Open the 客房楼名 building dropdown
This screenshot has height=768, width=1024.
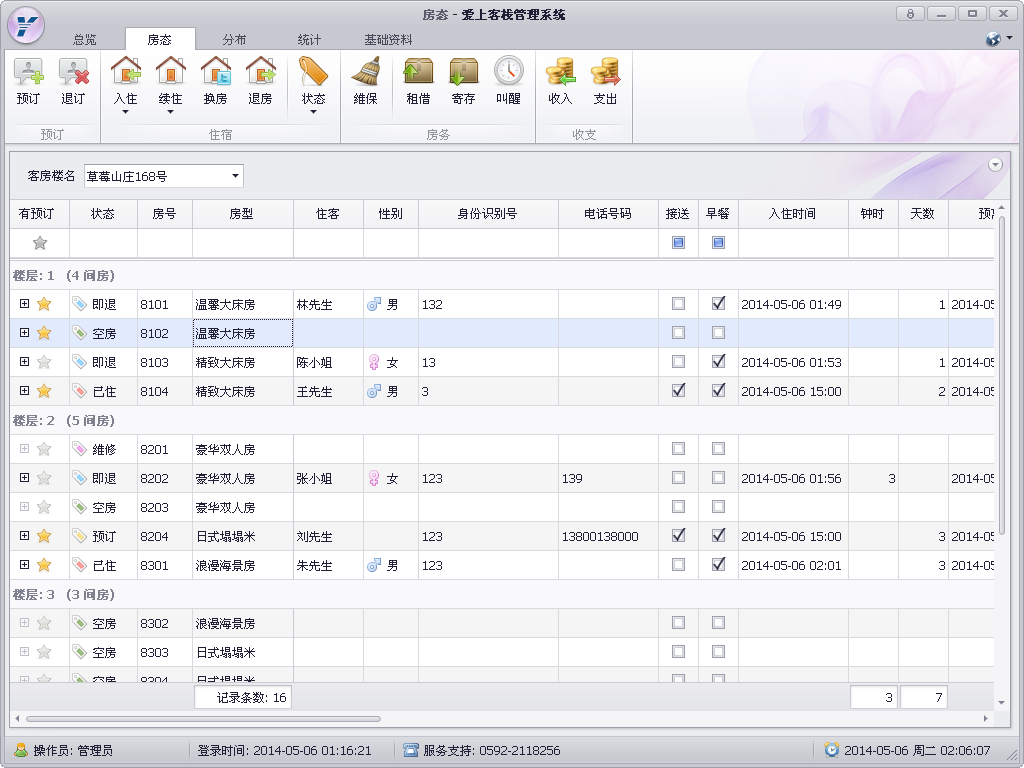235,176
